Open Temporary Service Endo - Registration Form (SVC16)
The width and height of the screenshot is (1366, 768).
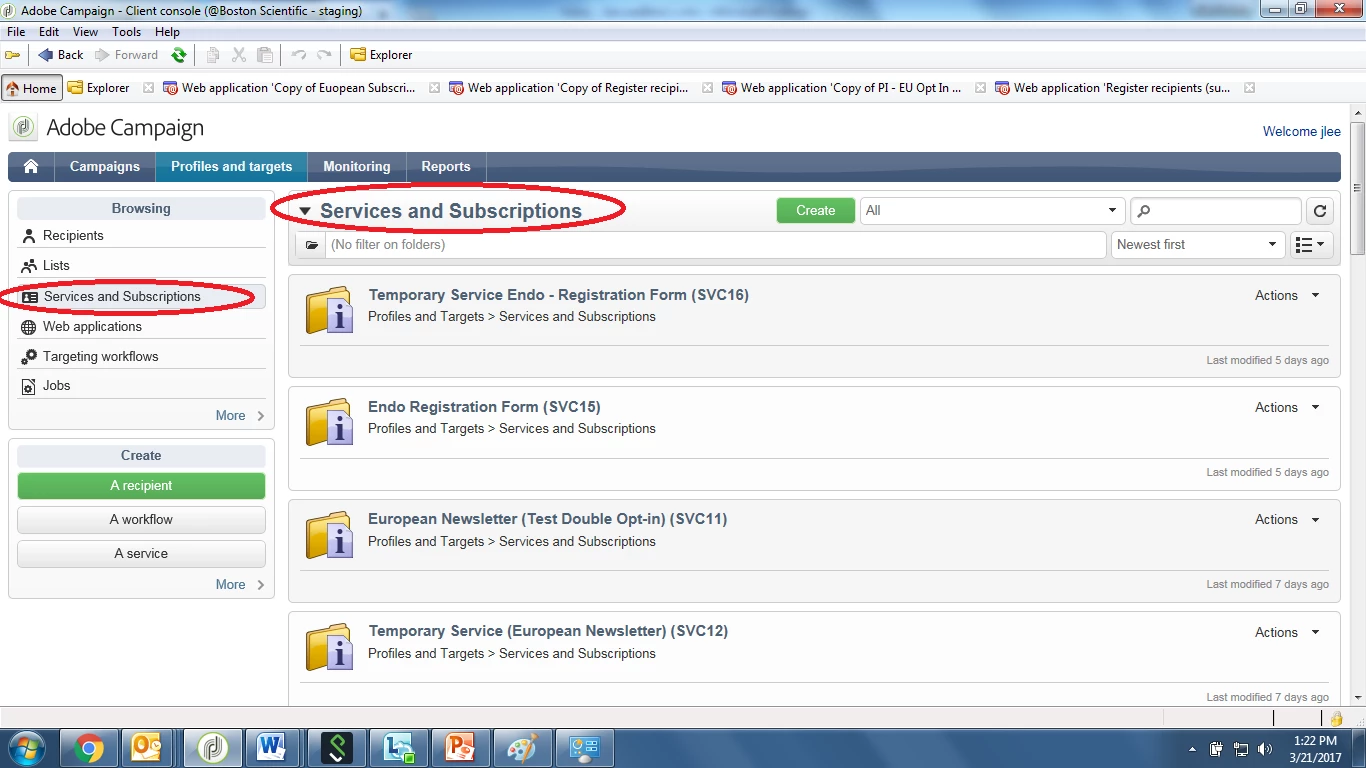pyautogui.click(x=558, y=295)
